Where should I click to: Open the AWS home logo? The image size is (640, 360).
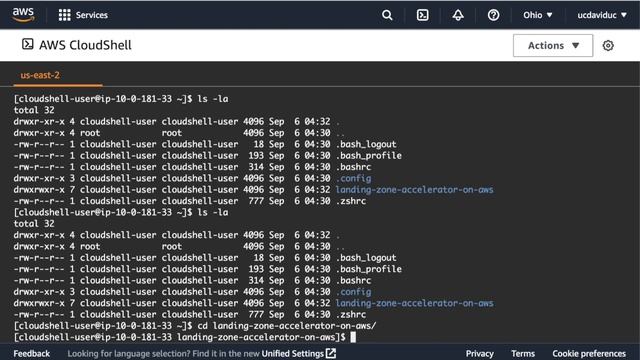coord(23,15)
